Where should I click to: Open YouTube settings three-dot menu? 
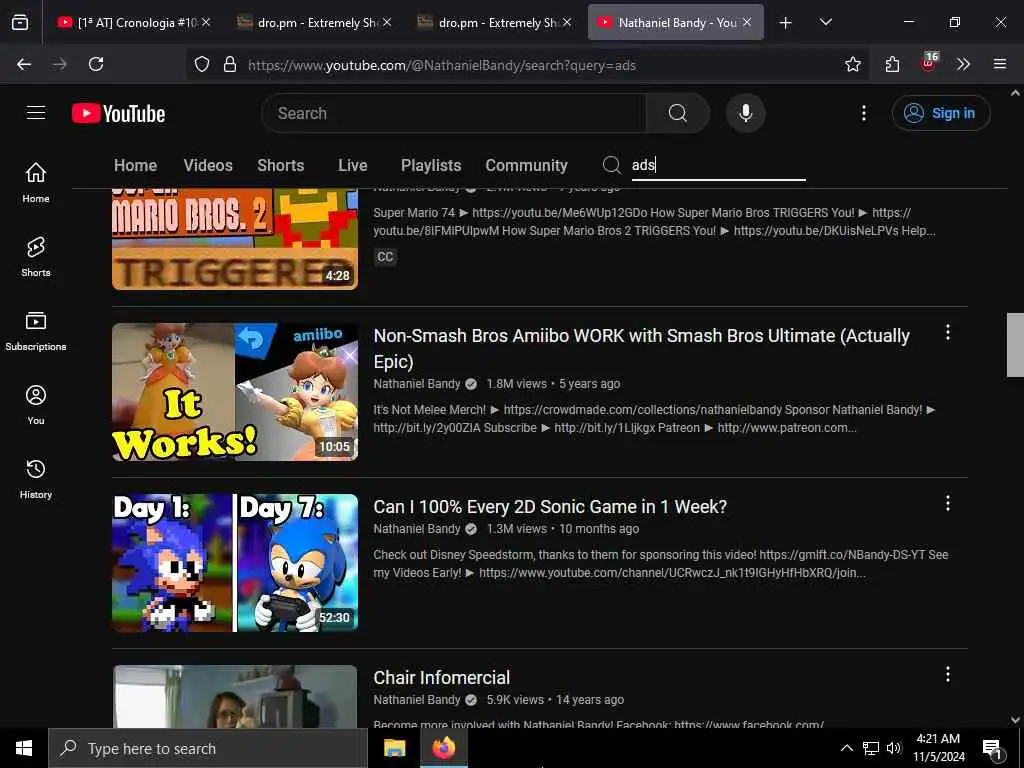tap(863, 113)
